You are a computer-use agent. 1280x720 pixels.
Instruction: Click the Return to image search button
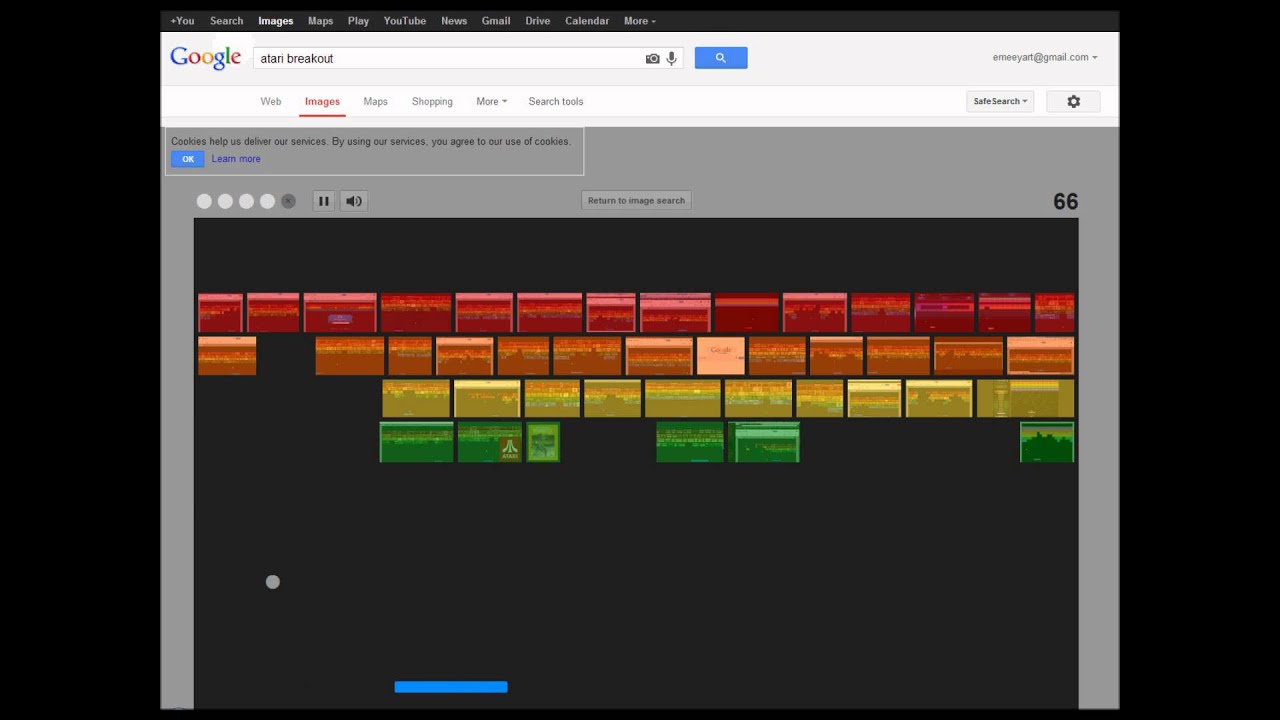[636, 201]
